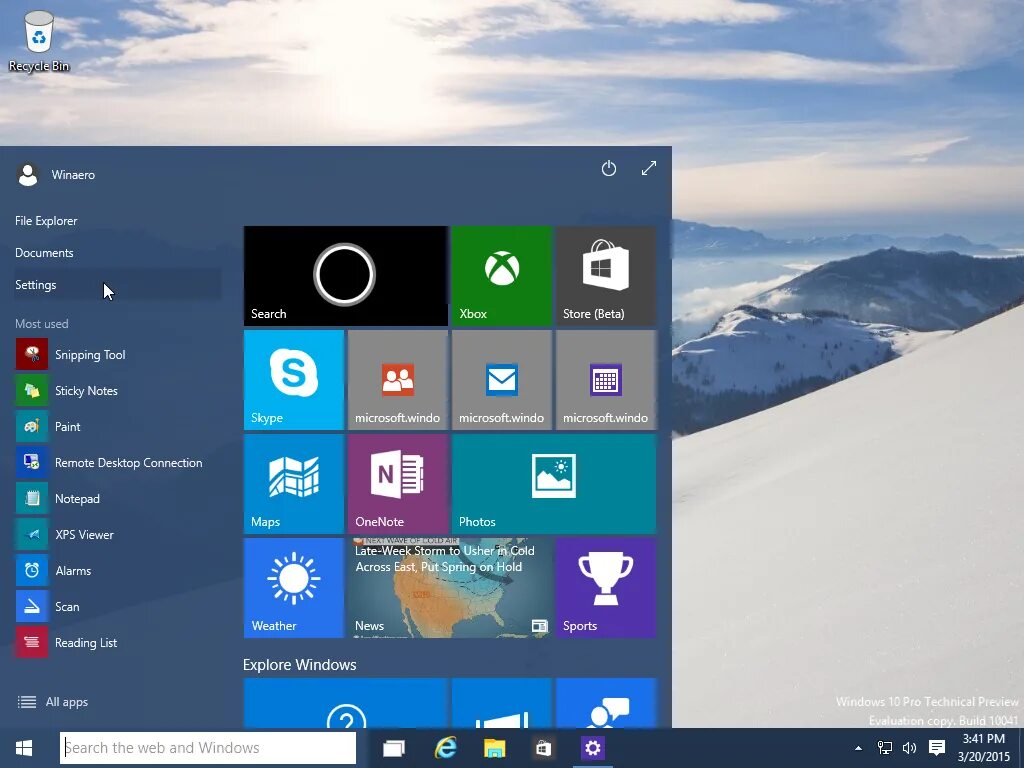This screenshot has width=1024, height=768.
Task: Show All apps list
Action: tap(52, 702)
